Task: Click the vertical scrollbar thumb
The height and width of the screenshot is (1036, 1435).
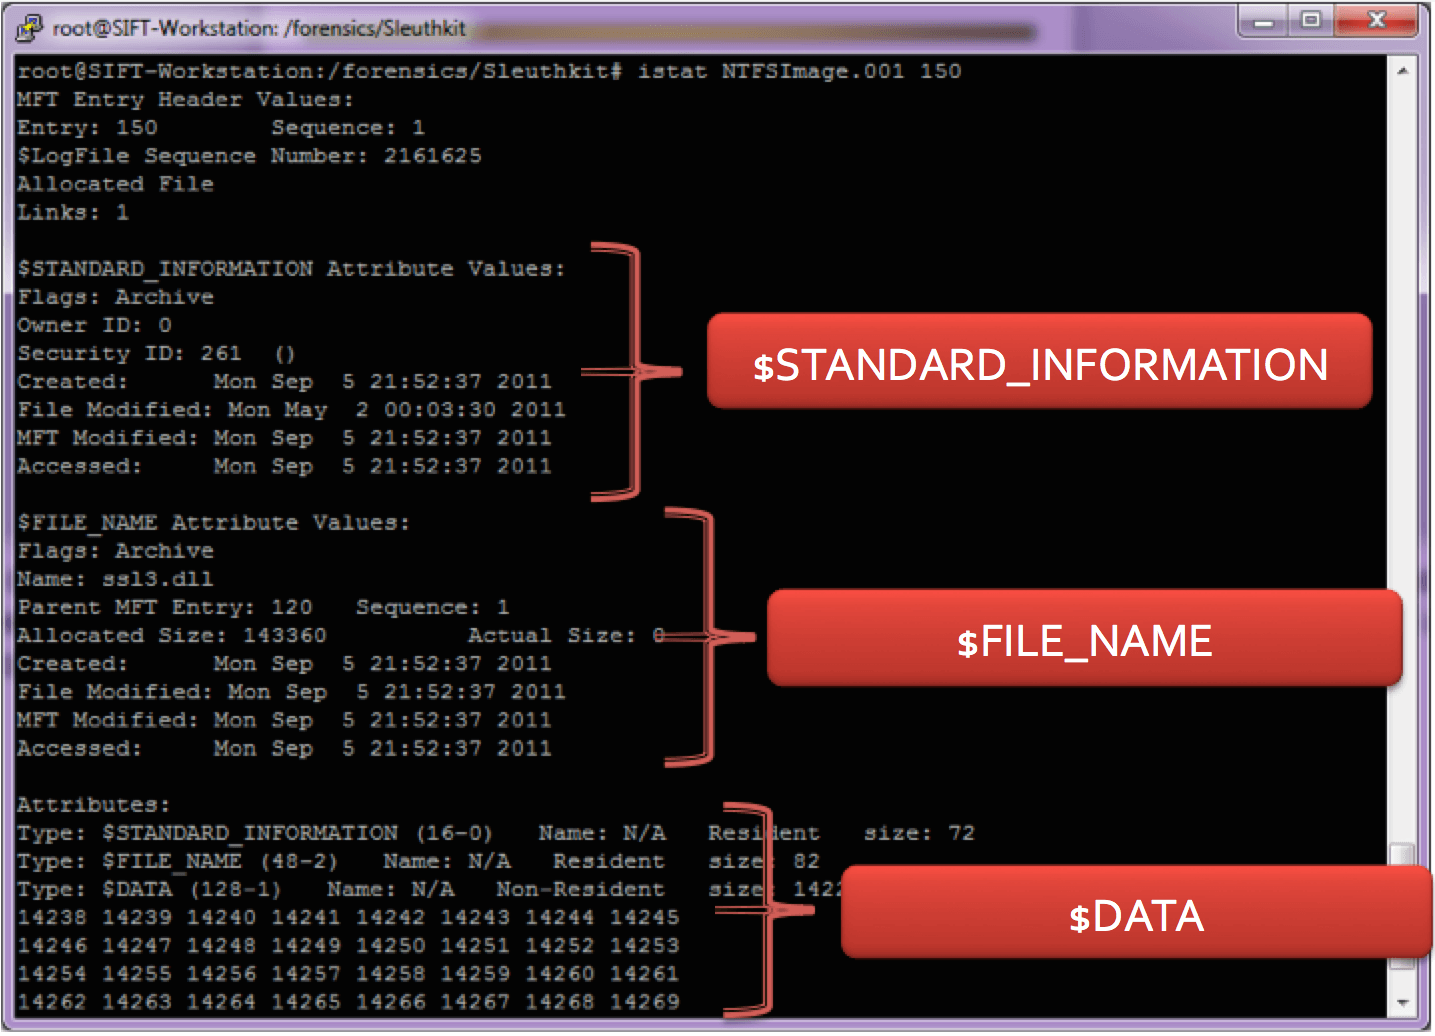Action: (x=1402, y=855)
